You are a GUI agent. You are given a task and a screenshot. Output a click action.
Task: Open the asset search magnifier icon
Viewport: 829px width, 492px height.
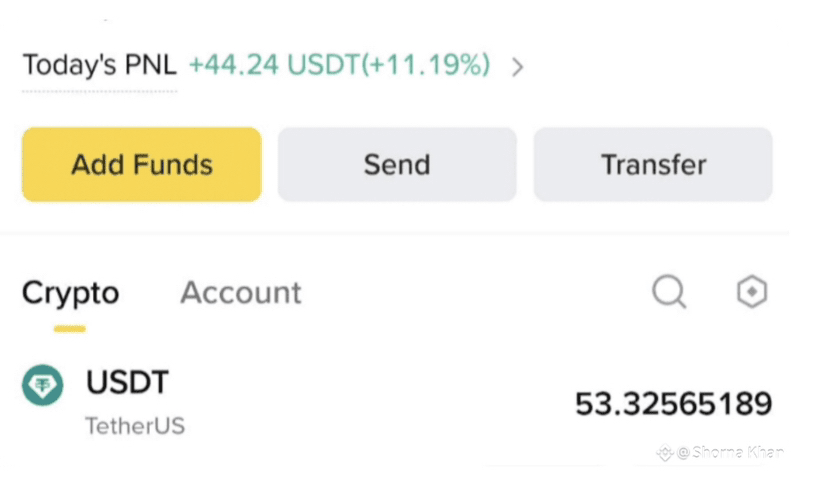click(669, 292)
